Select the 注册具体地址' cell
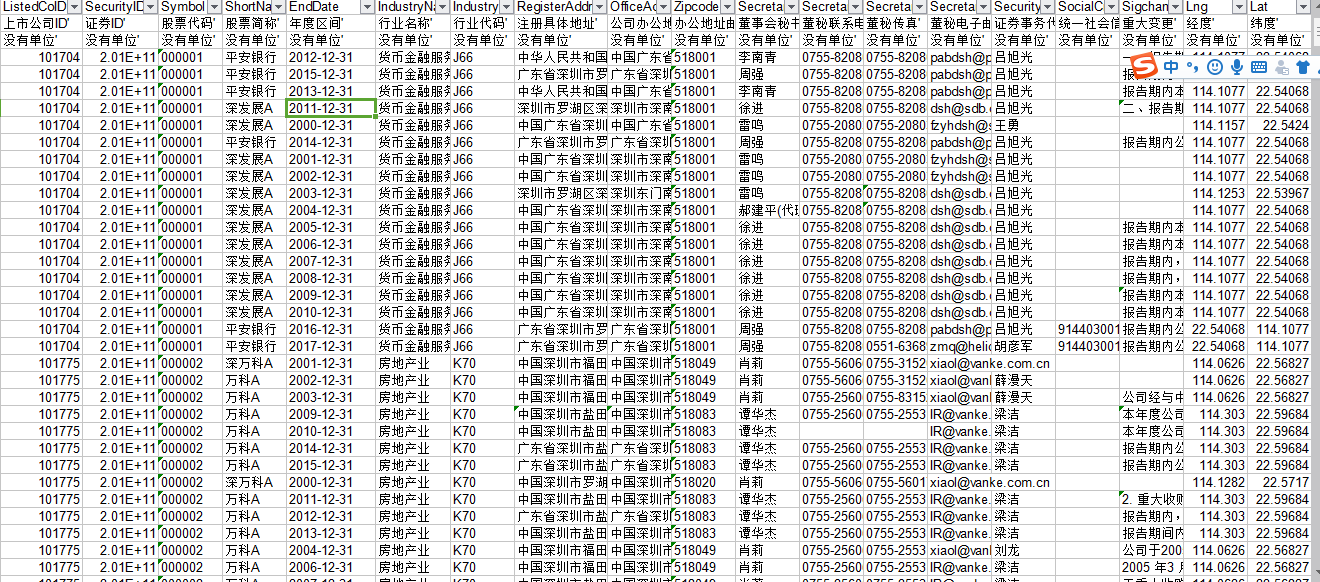Viewport: 1320px width, 582px height. (x=561, y=24)
